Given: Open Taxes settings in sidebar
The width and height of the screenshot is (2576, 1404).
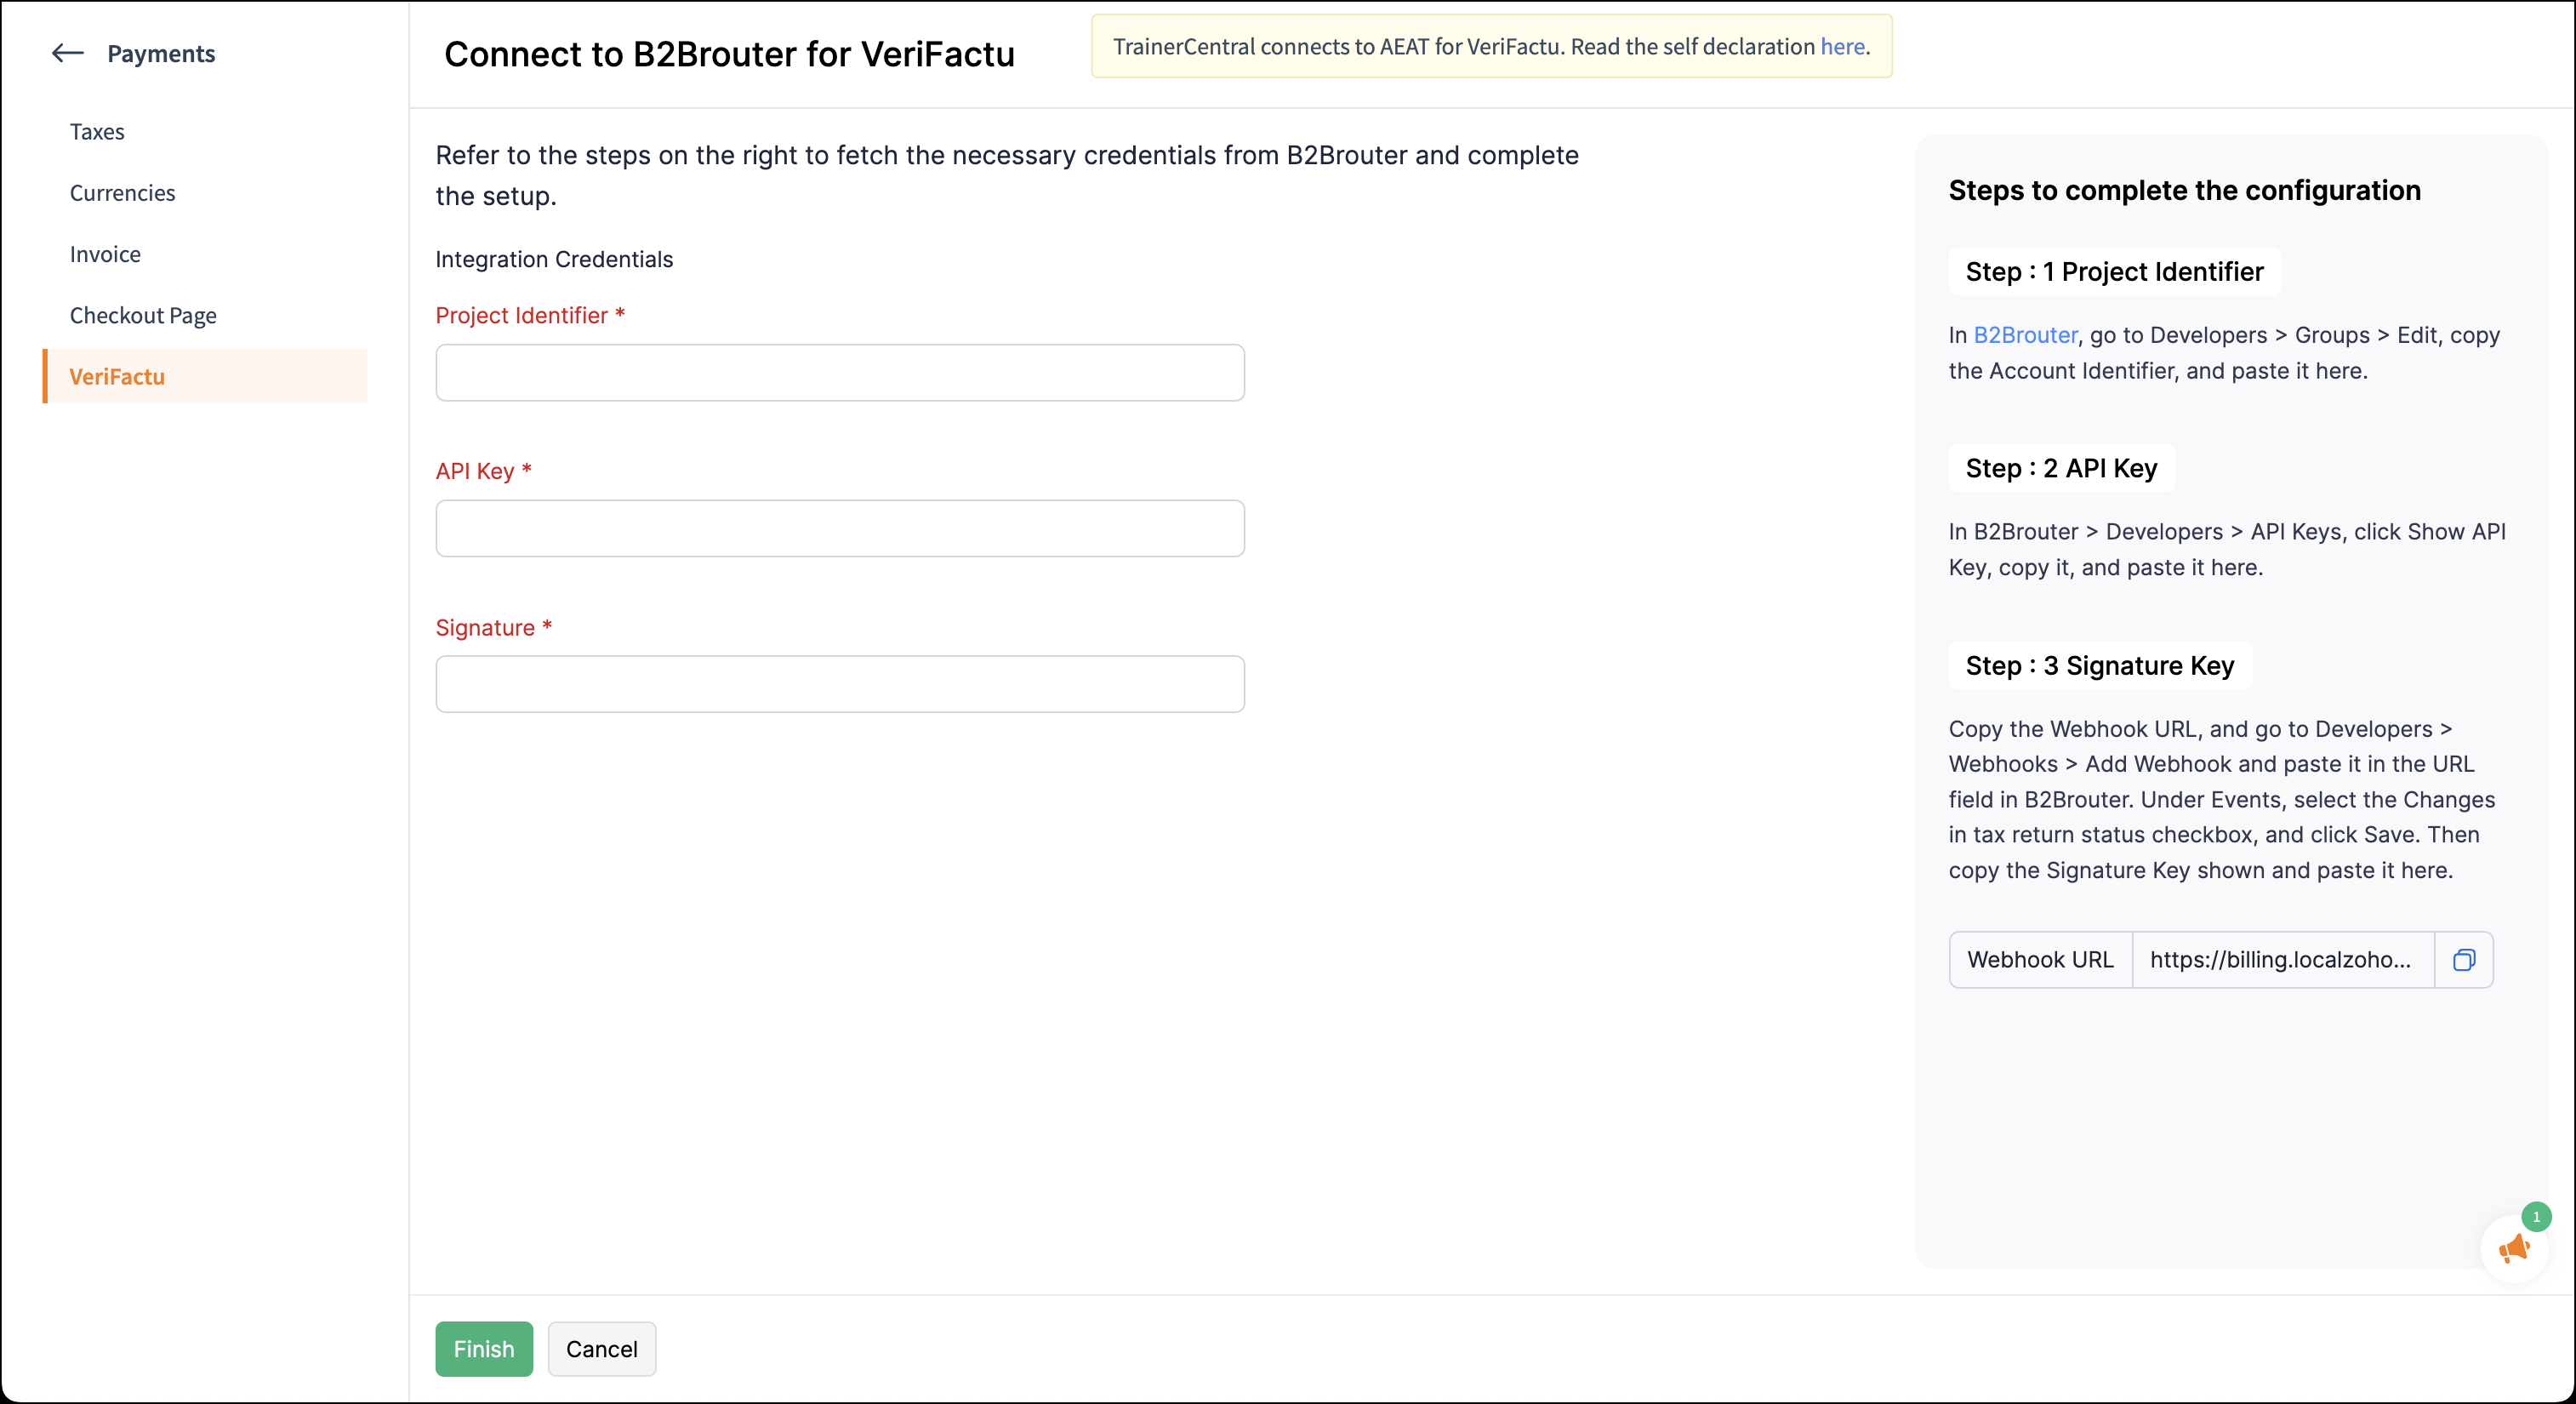Looking at the screenshot, I should pyautogui.click(x=97, y=132).
